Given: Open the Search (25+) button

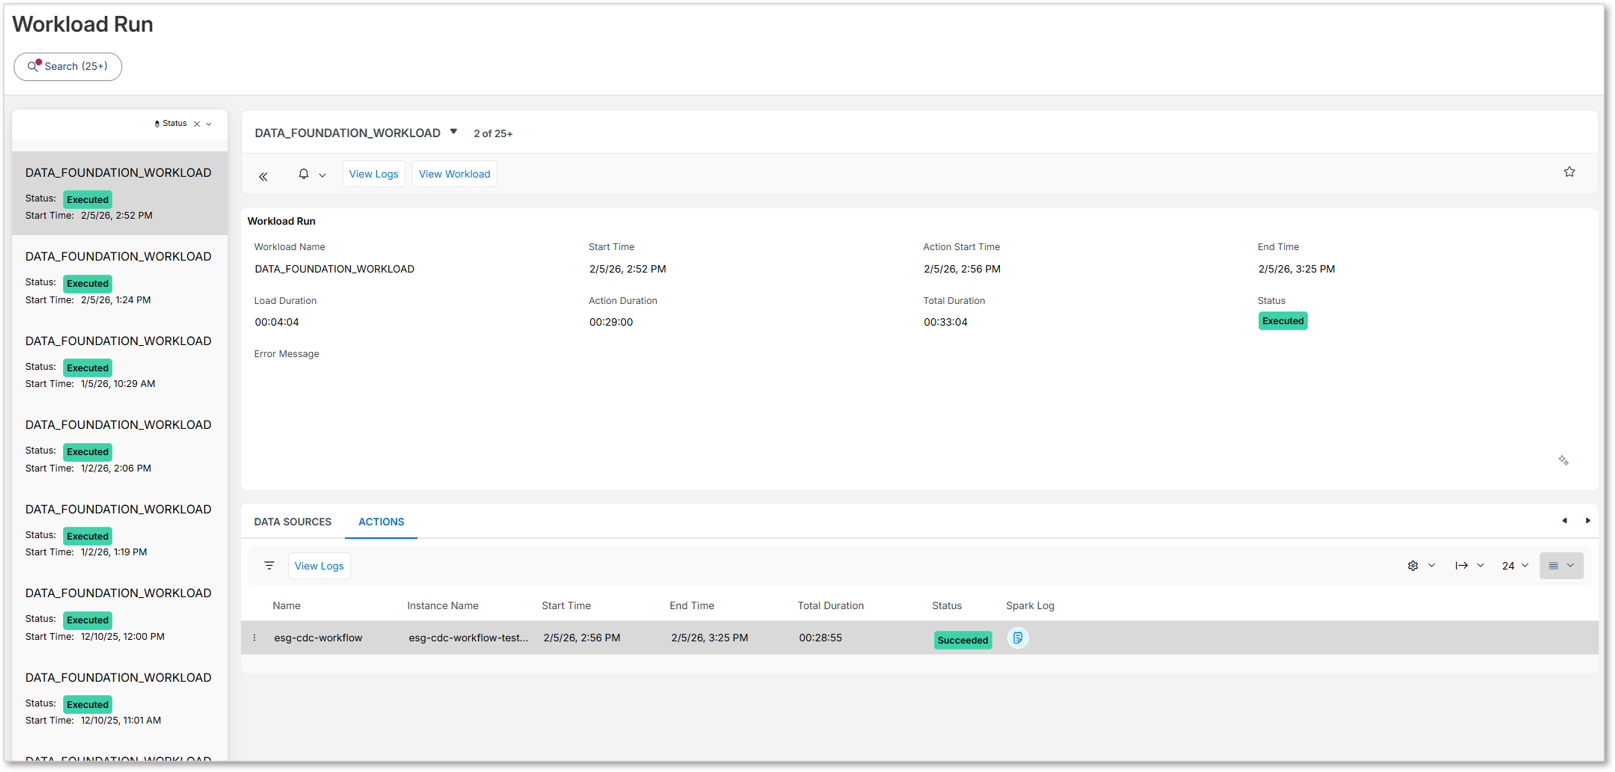Looking at the screenshot, I should pos(68,66).
